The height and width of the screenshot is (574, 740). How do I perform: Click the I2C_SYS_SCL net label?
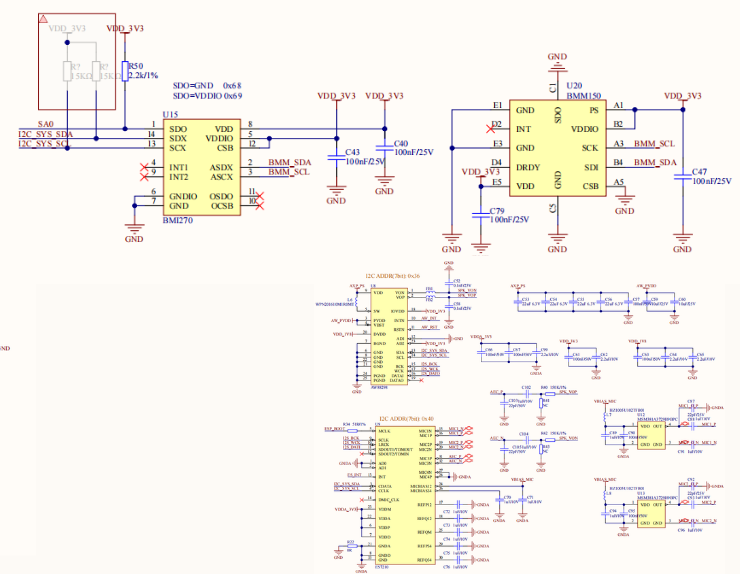[45, 144]
